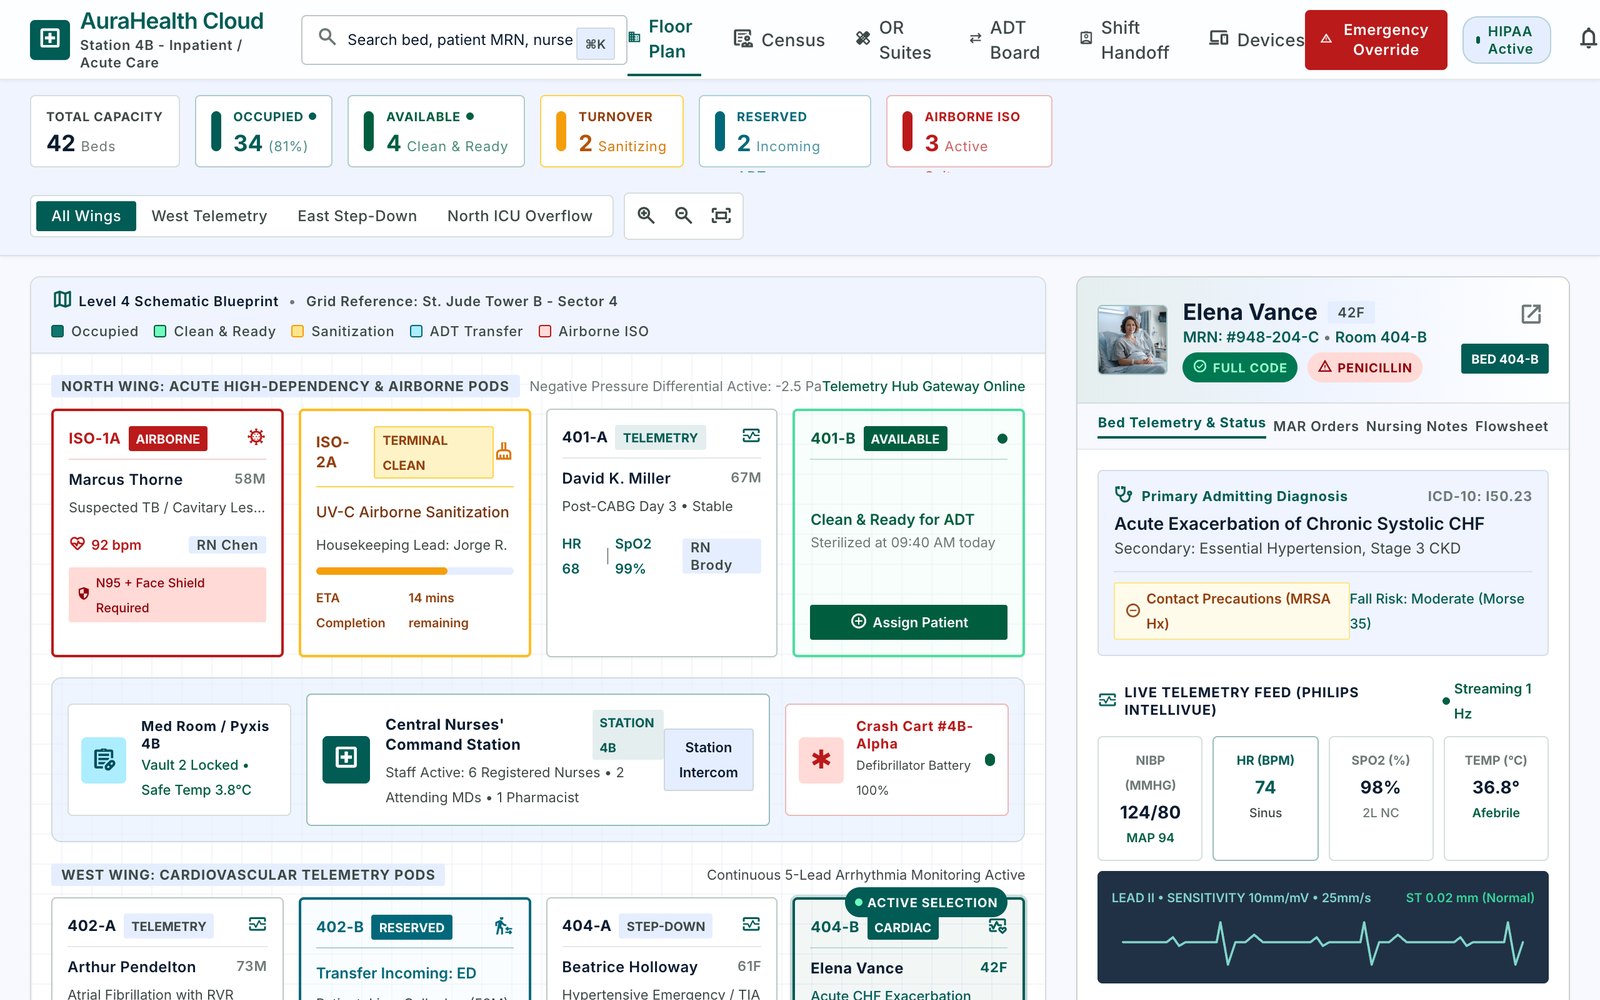
Task: Open the MAR Orders patient tab
Action: (x=1316, y=426)
